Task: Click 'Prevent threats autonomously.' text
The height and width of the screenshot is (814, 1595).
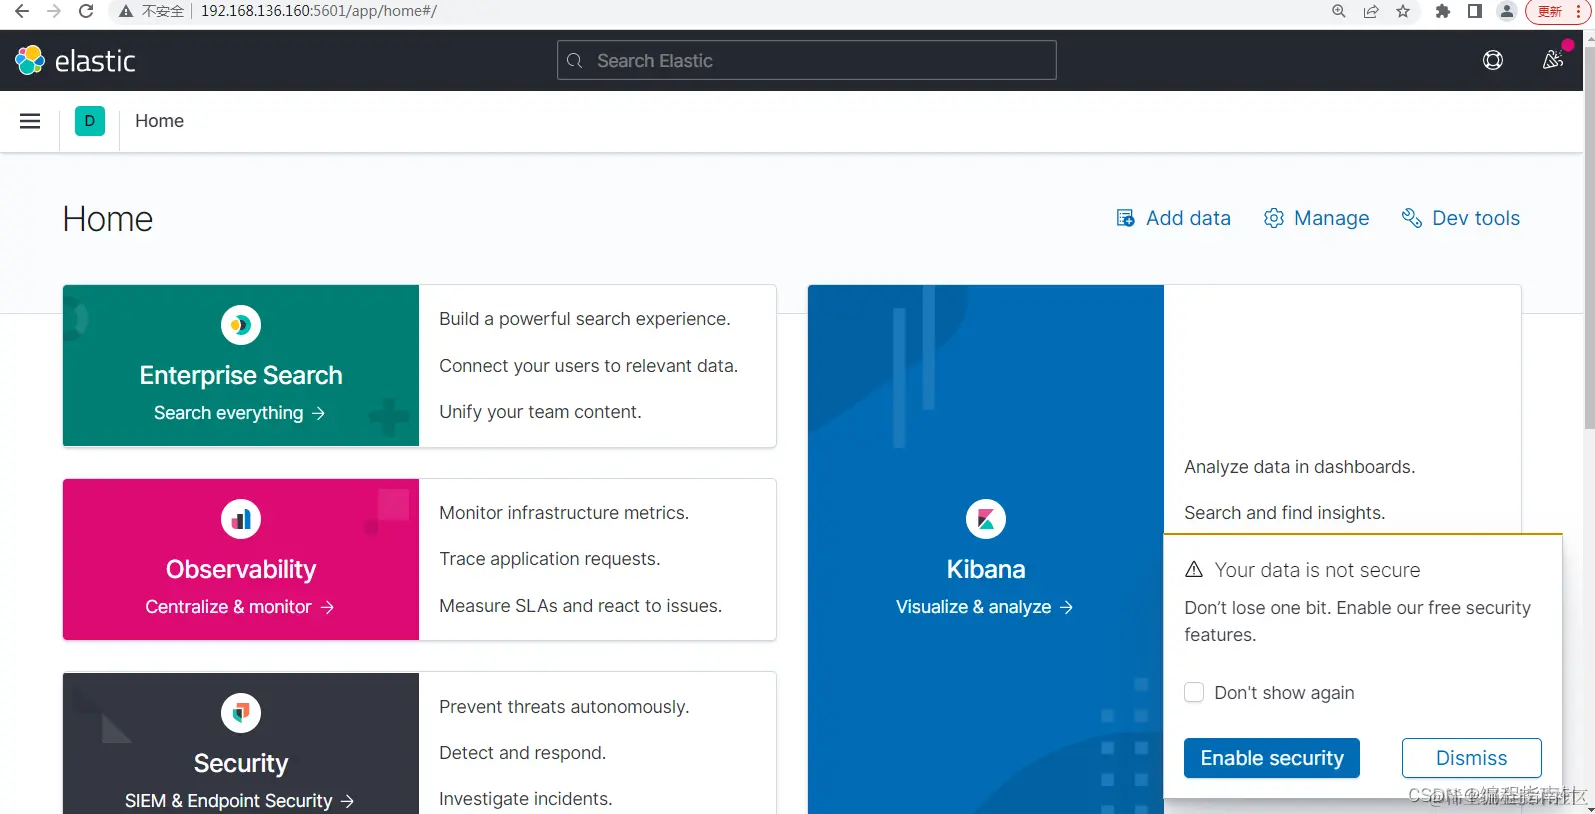Action: tap(564, 707)
